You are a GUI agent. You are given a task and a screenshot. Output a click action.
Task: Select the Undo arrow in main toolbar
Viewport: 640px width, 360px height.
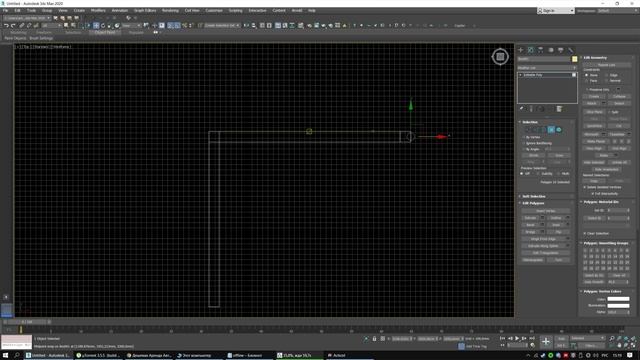pyautogui.click(x=6, y=25)
